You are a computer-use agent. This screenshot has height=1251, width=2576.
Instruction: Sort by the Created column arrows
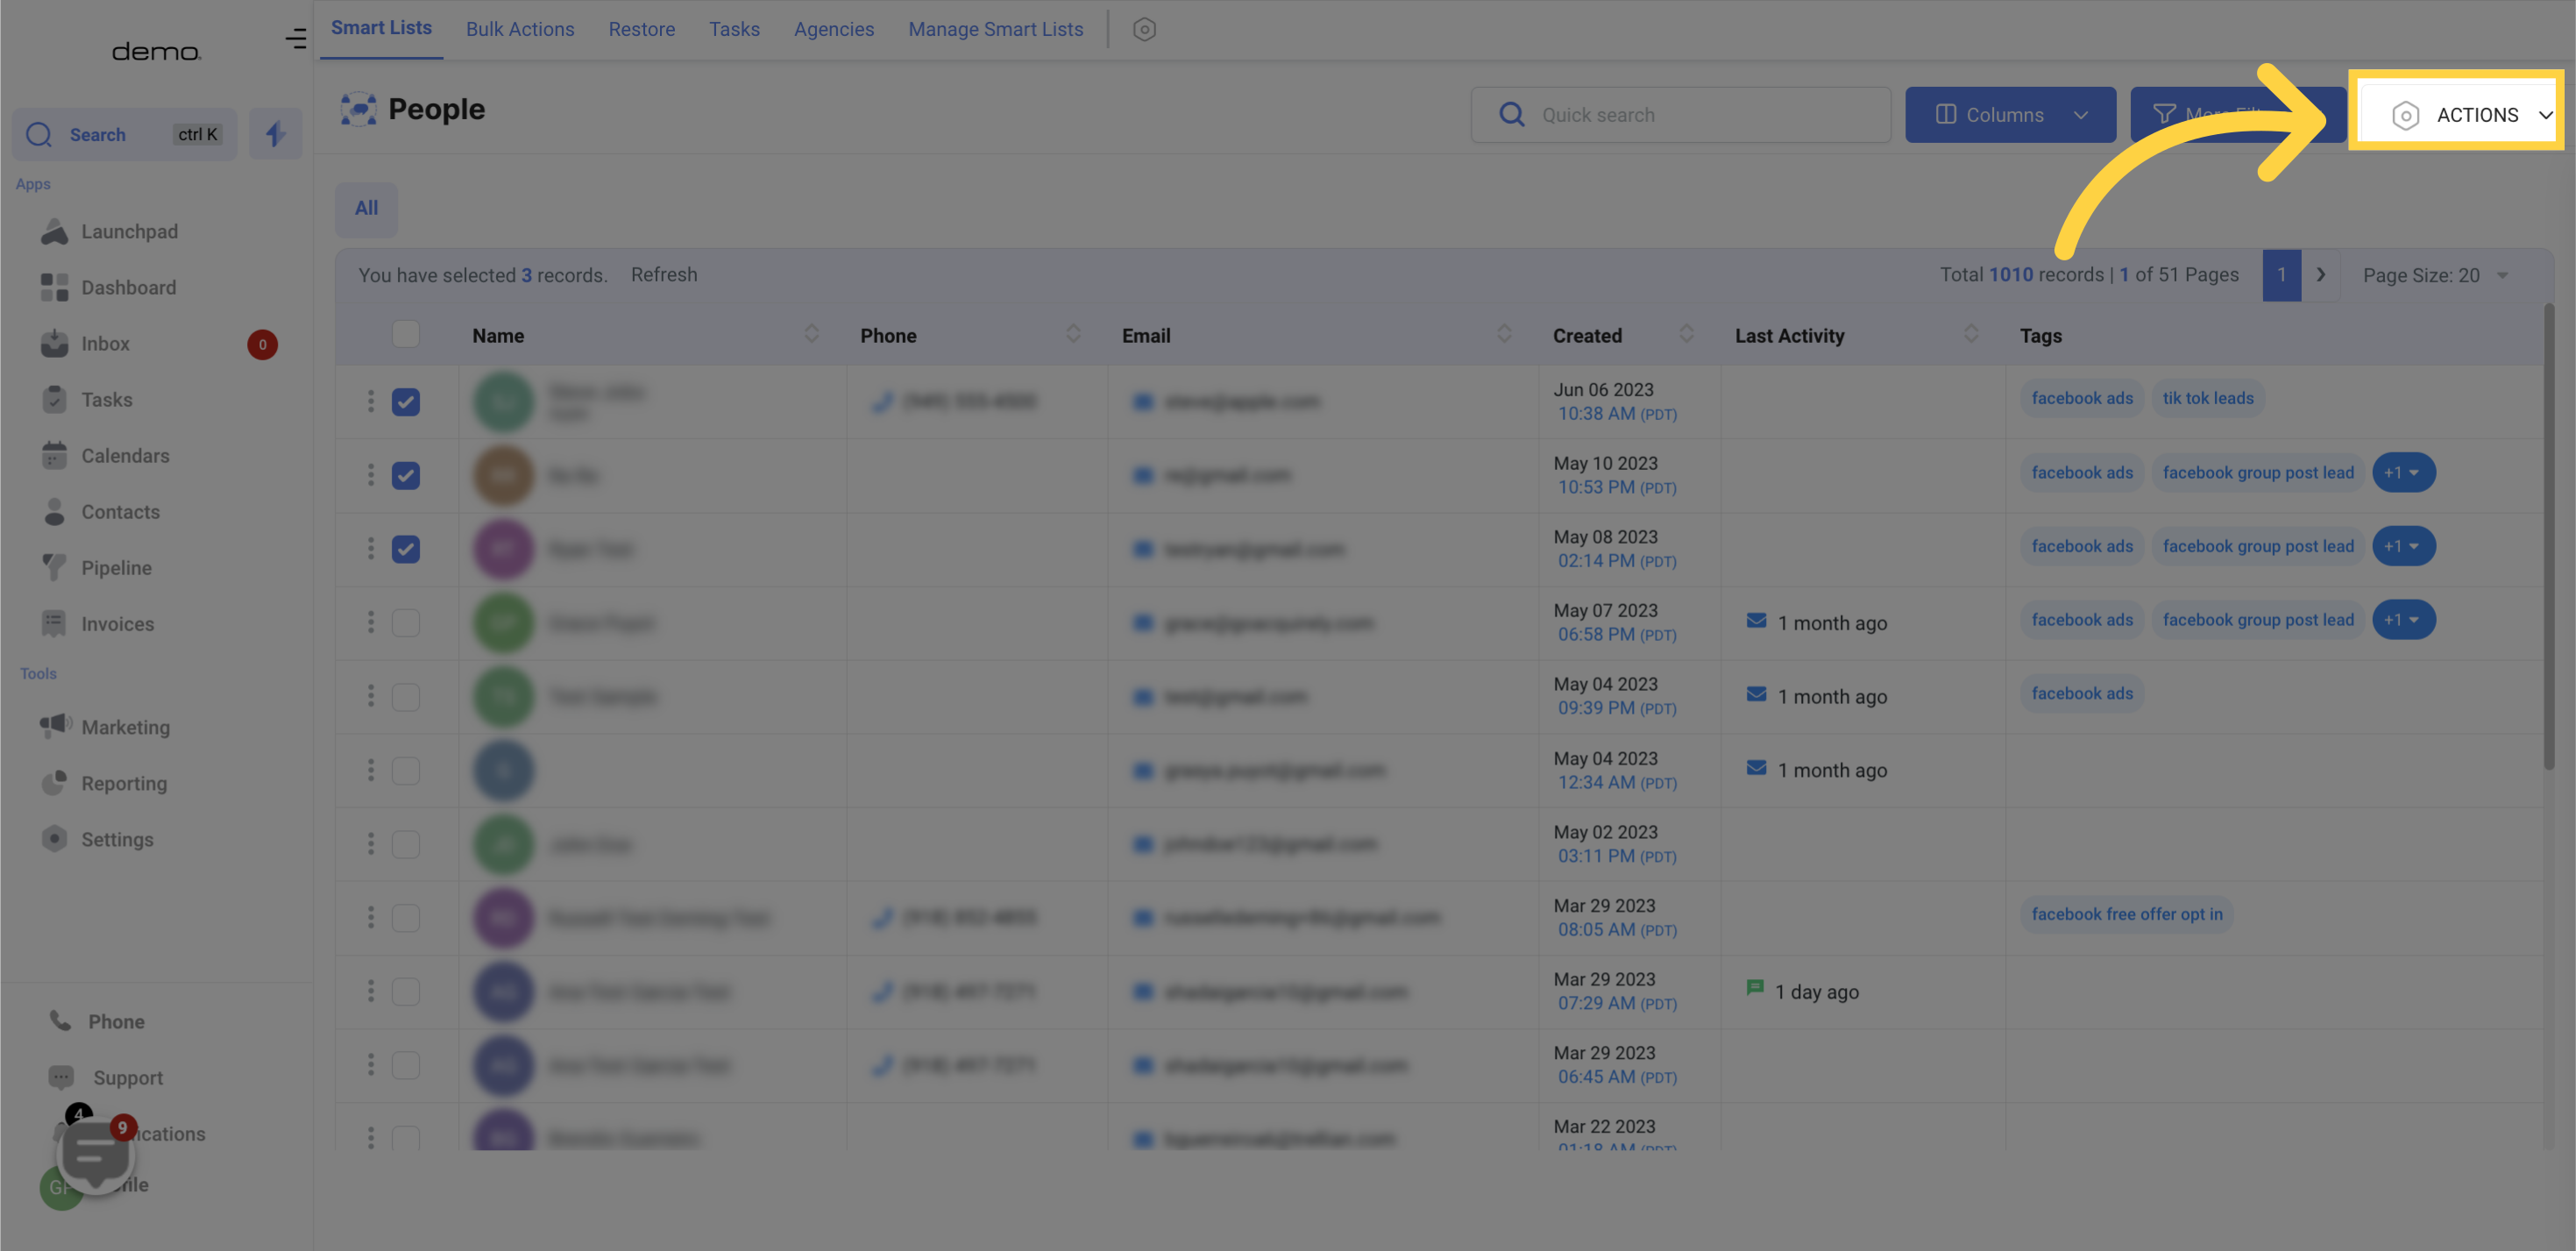pos(1686,334)
